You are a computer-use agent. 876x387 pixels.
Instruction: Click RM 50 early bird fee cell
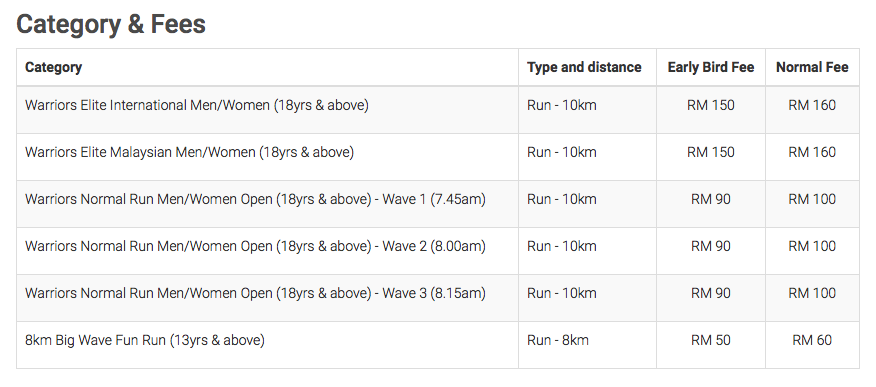pos(711,340)
